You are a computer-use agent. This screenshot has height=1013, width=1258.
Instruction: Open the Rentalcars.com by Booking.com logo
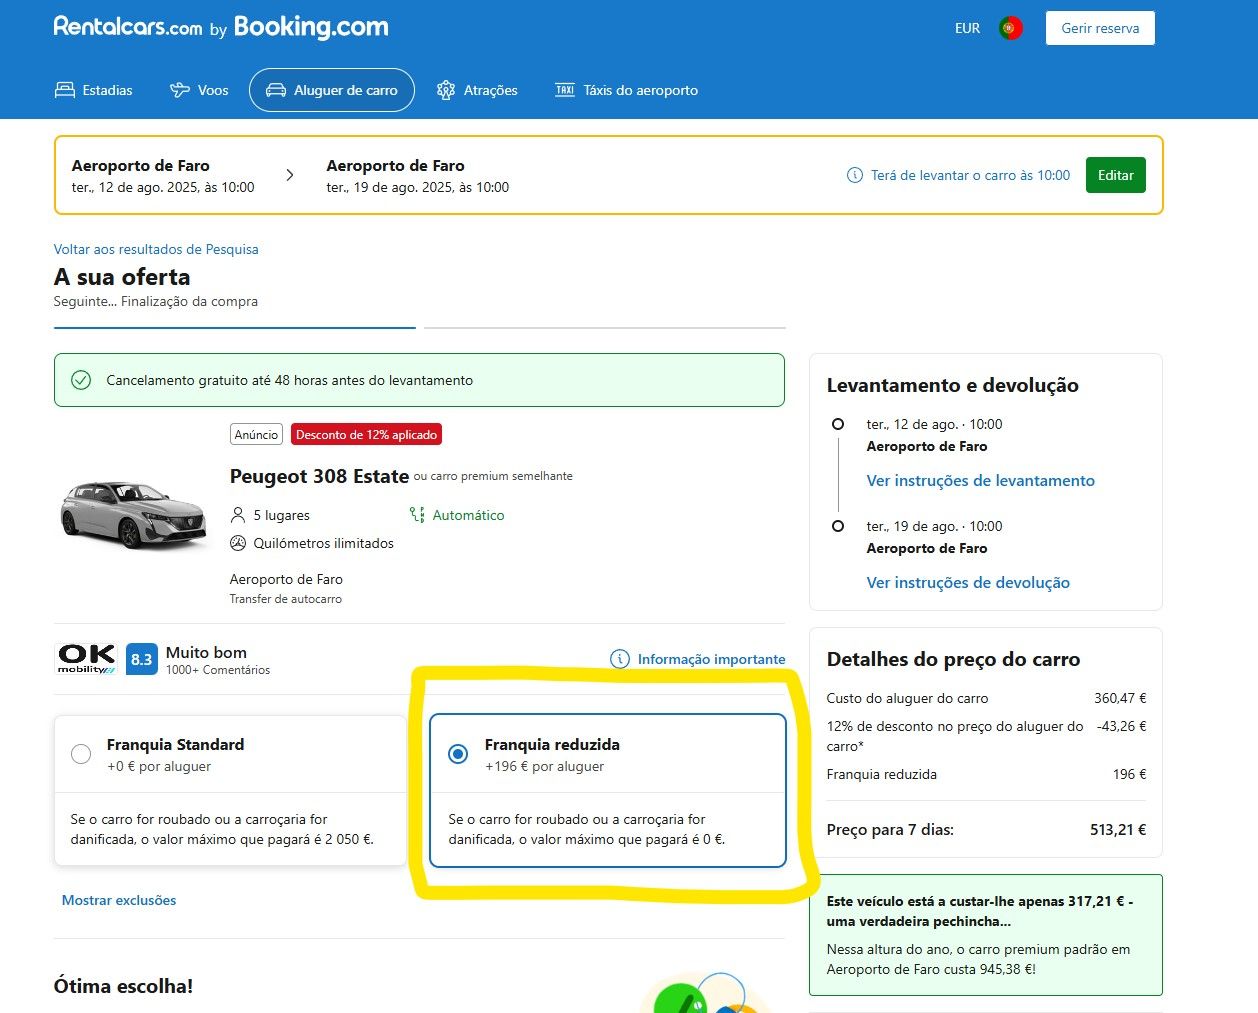[221, 27]
